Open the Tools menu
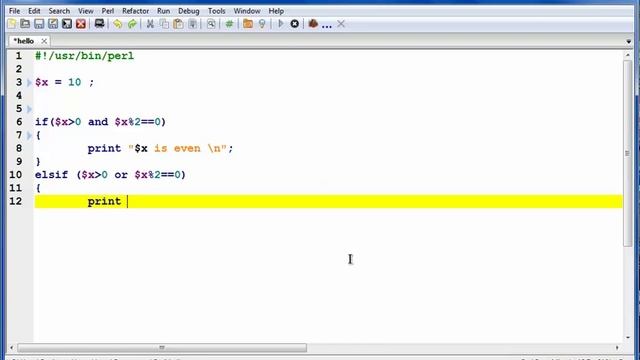Image resolution: width=640 pixels, height=360 pixels. tap(216, 11)
